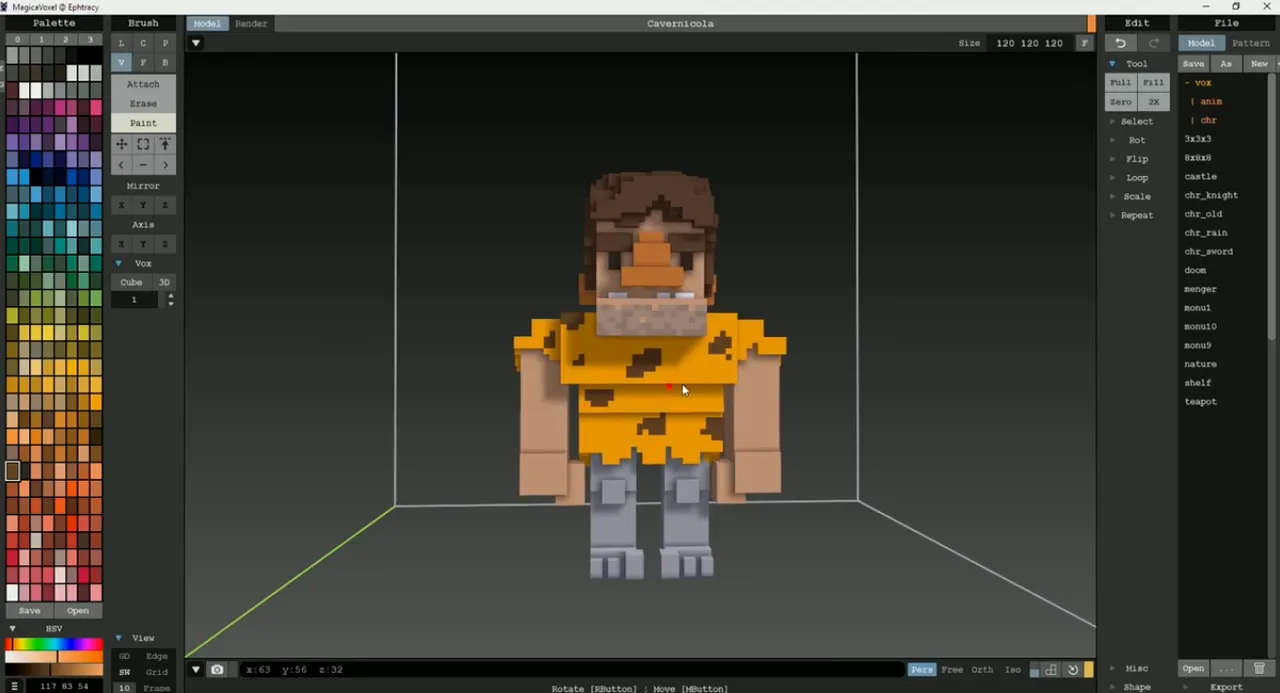Click the Zero tool button
Viewport: 1280px width, 693px height.
click(x=1121, y=102)
